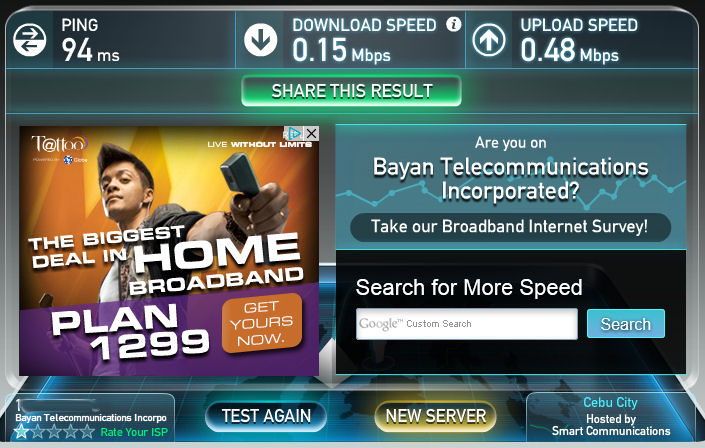Click the Cebu City server label
Viewport: 705px width, 448px height.
[x=610, y=402]
